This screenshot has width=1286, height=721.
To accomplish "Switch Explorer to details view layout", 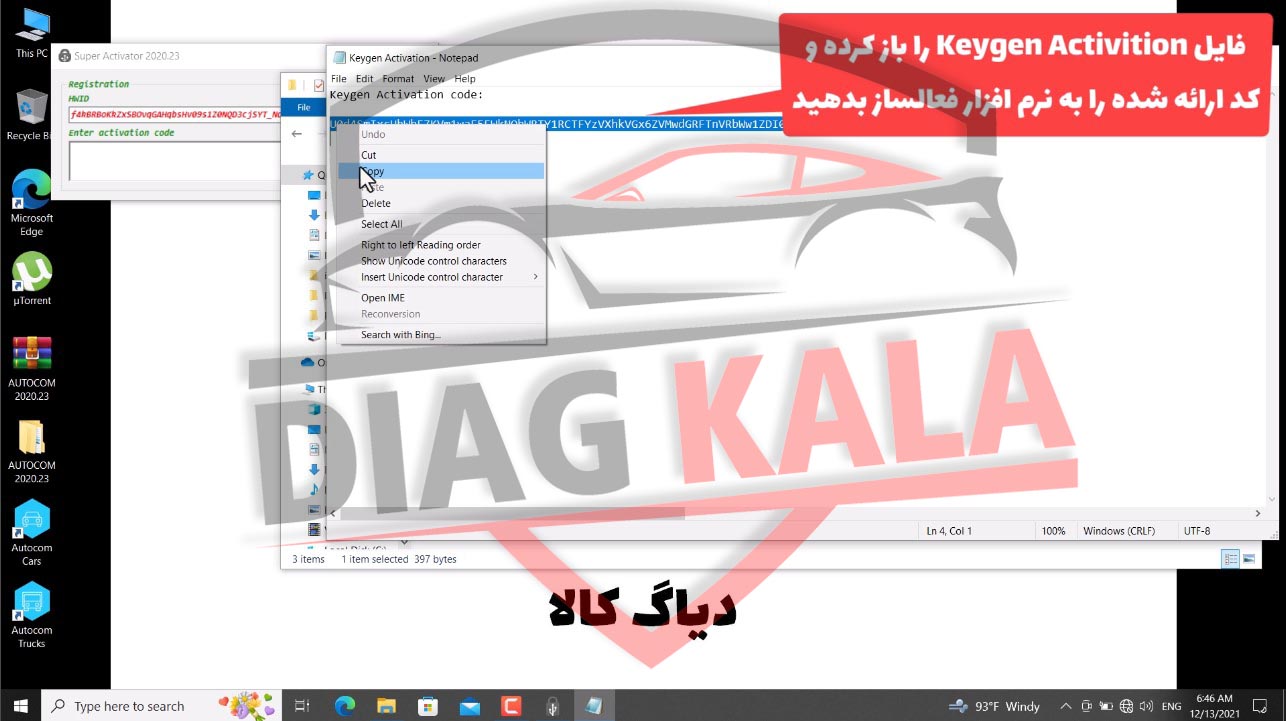I will [x=1229, y=557].
